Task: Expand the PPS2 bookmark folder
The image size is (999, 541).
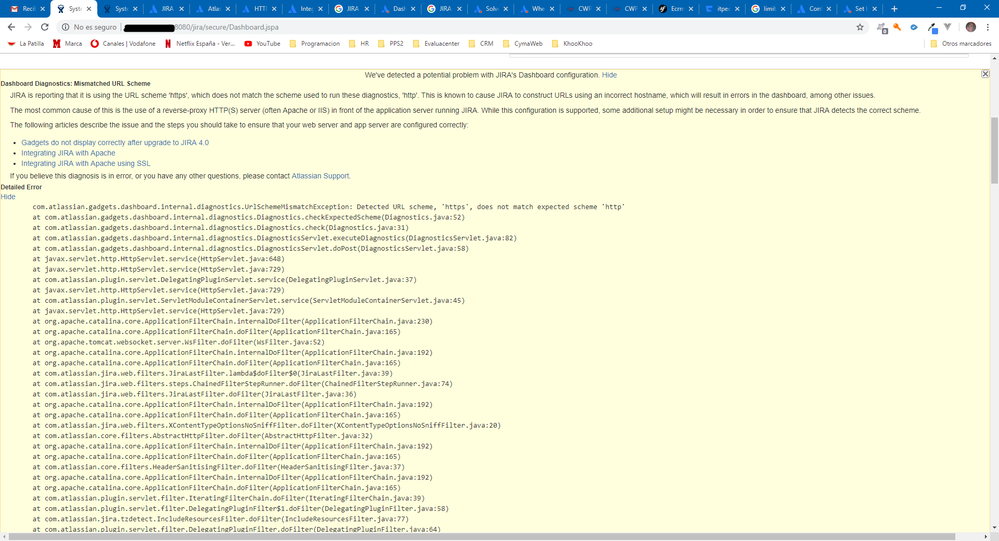Action: (391, 44)
